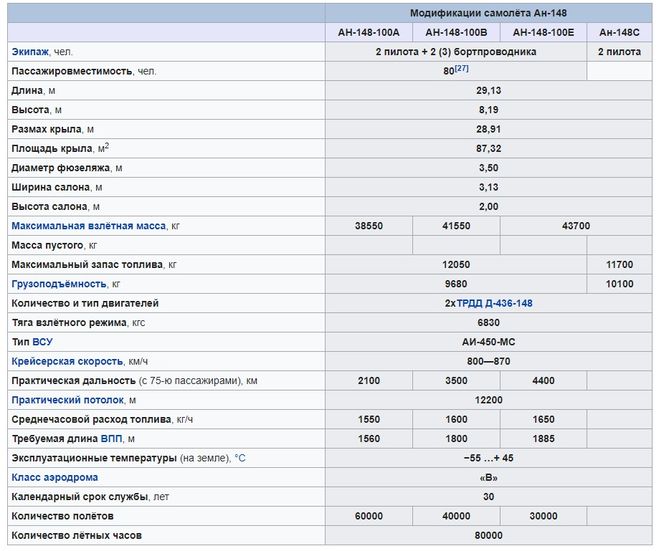Open footnote reference [27]
Screen dimensions: 659x551
pyautogui.click(x=461, y=68)
